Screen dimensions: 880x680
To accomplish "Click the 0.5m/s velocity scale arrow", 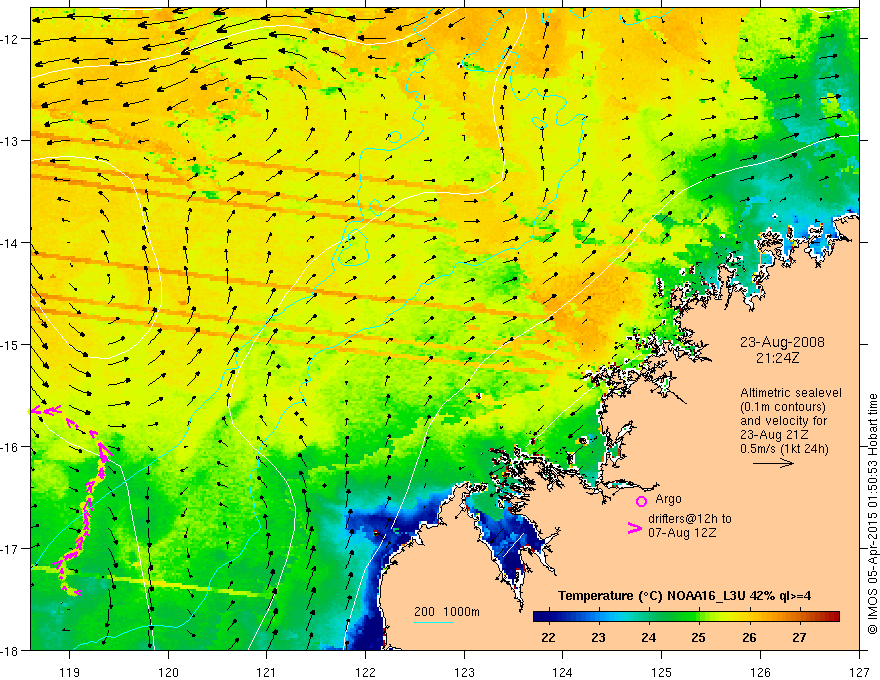I will coord(773,463).
